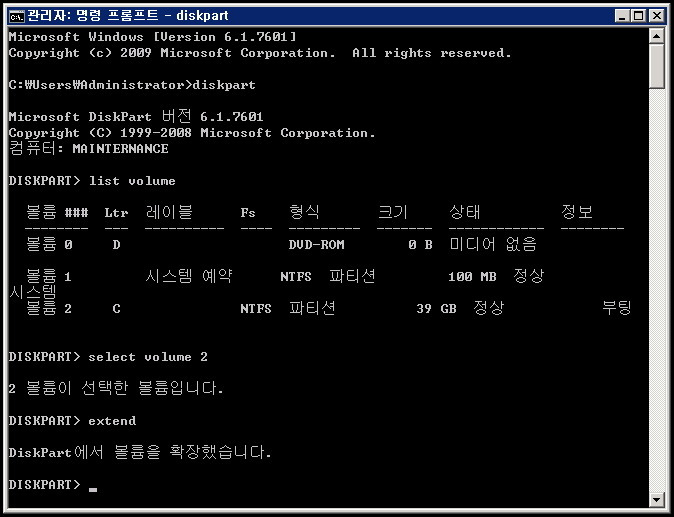Close the diskpart command prompt window

pyautogui.click(x=657, y=16)
